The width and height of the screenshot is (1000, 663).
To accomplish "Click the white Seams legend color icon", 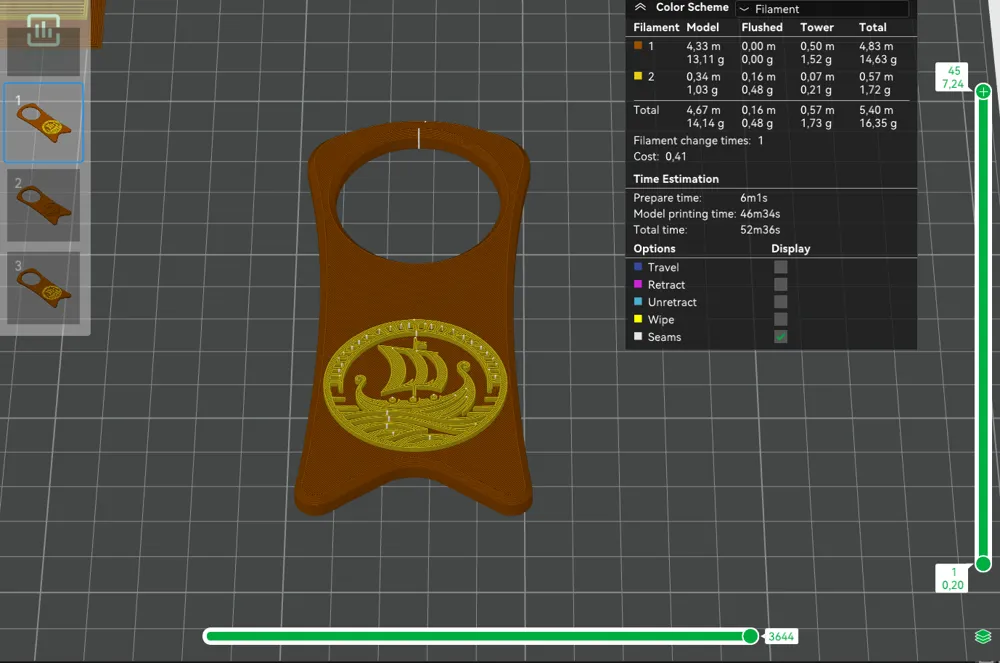I will [638, 337].
